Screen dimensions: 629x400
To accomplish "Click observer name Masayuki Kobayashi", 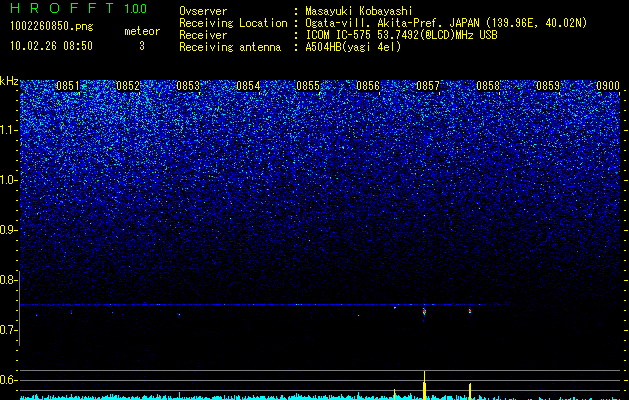I will pos(359,11).
